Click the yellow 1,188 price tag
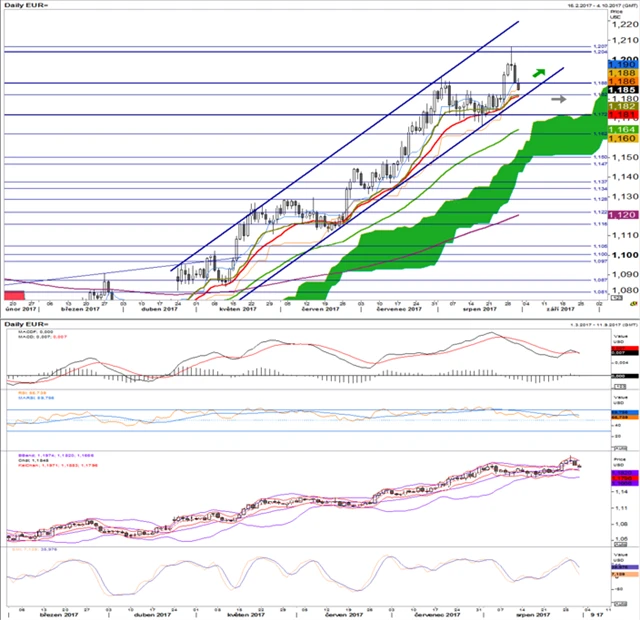Viewport: 640px width, 620px height. coord(623,73)
